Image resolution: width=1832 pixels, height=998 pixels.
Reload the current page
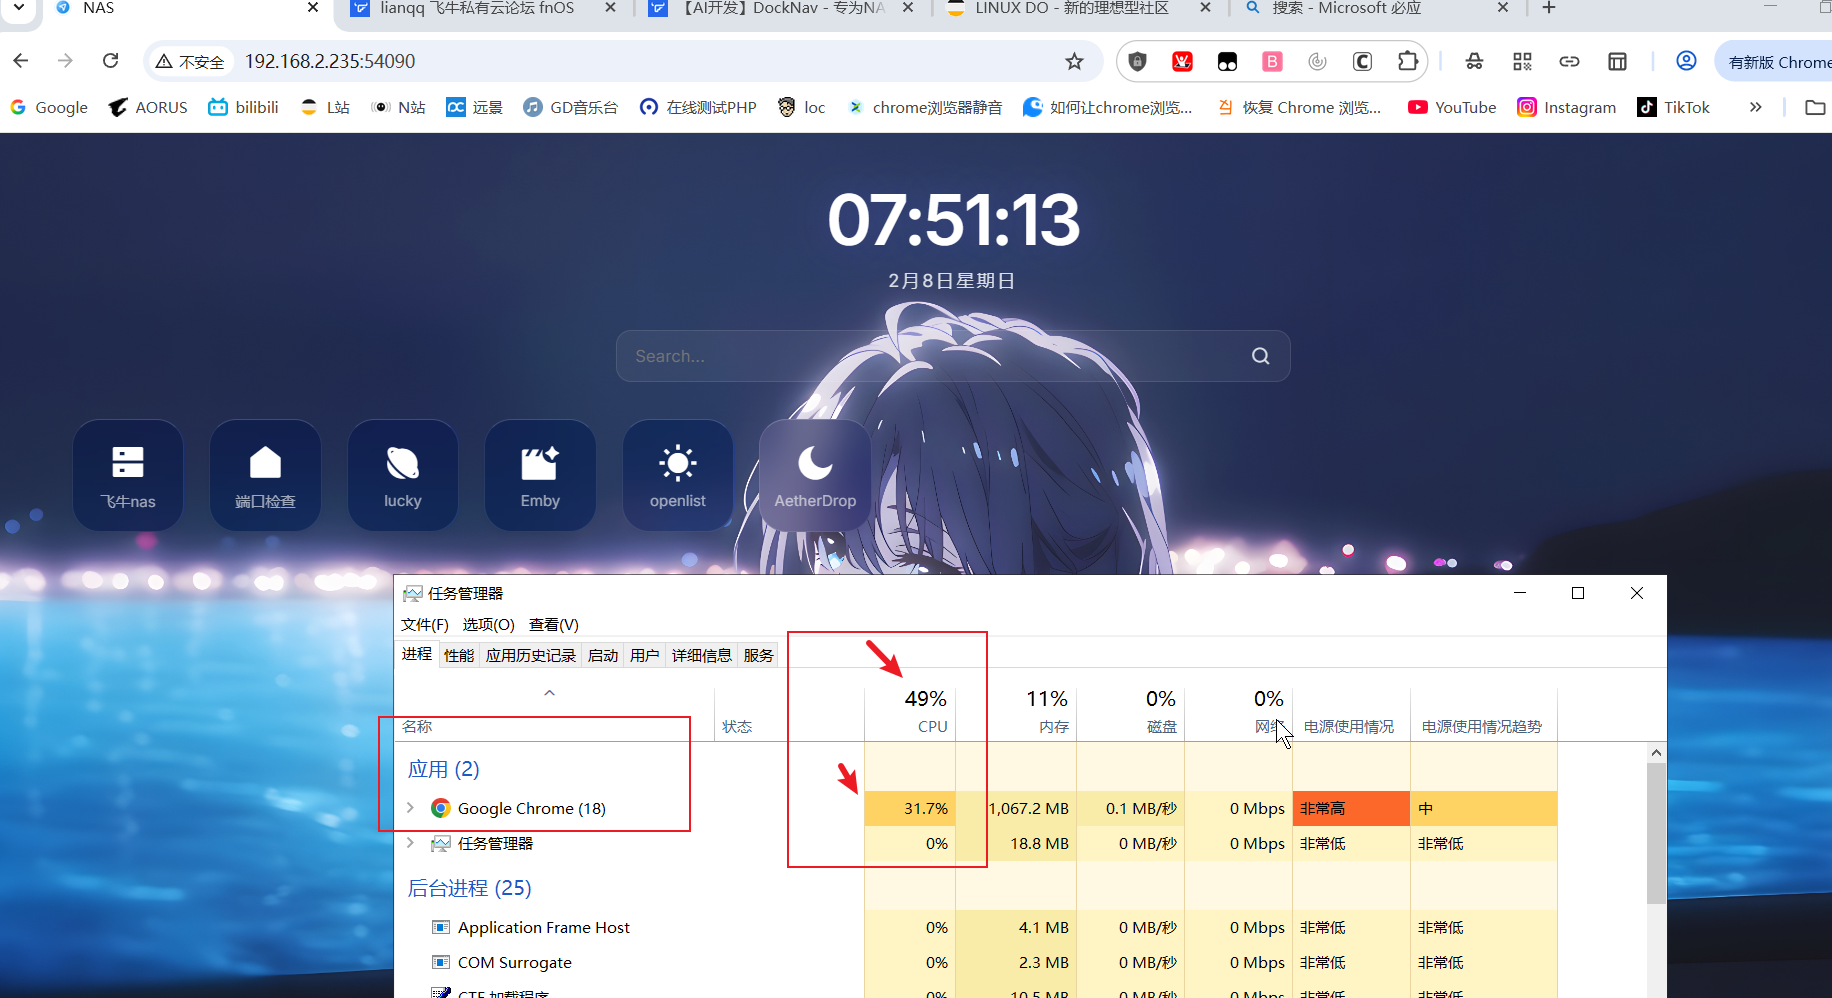tap(111, 61)
